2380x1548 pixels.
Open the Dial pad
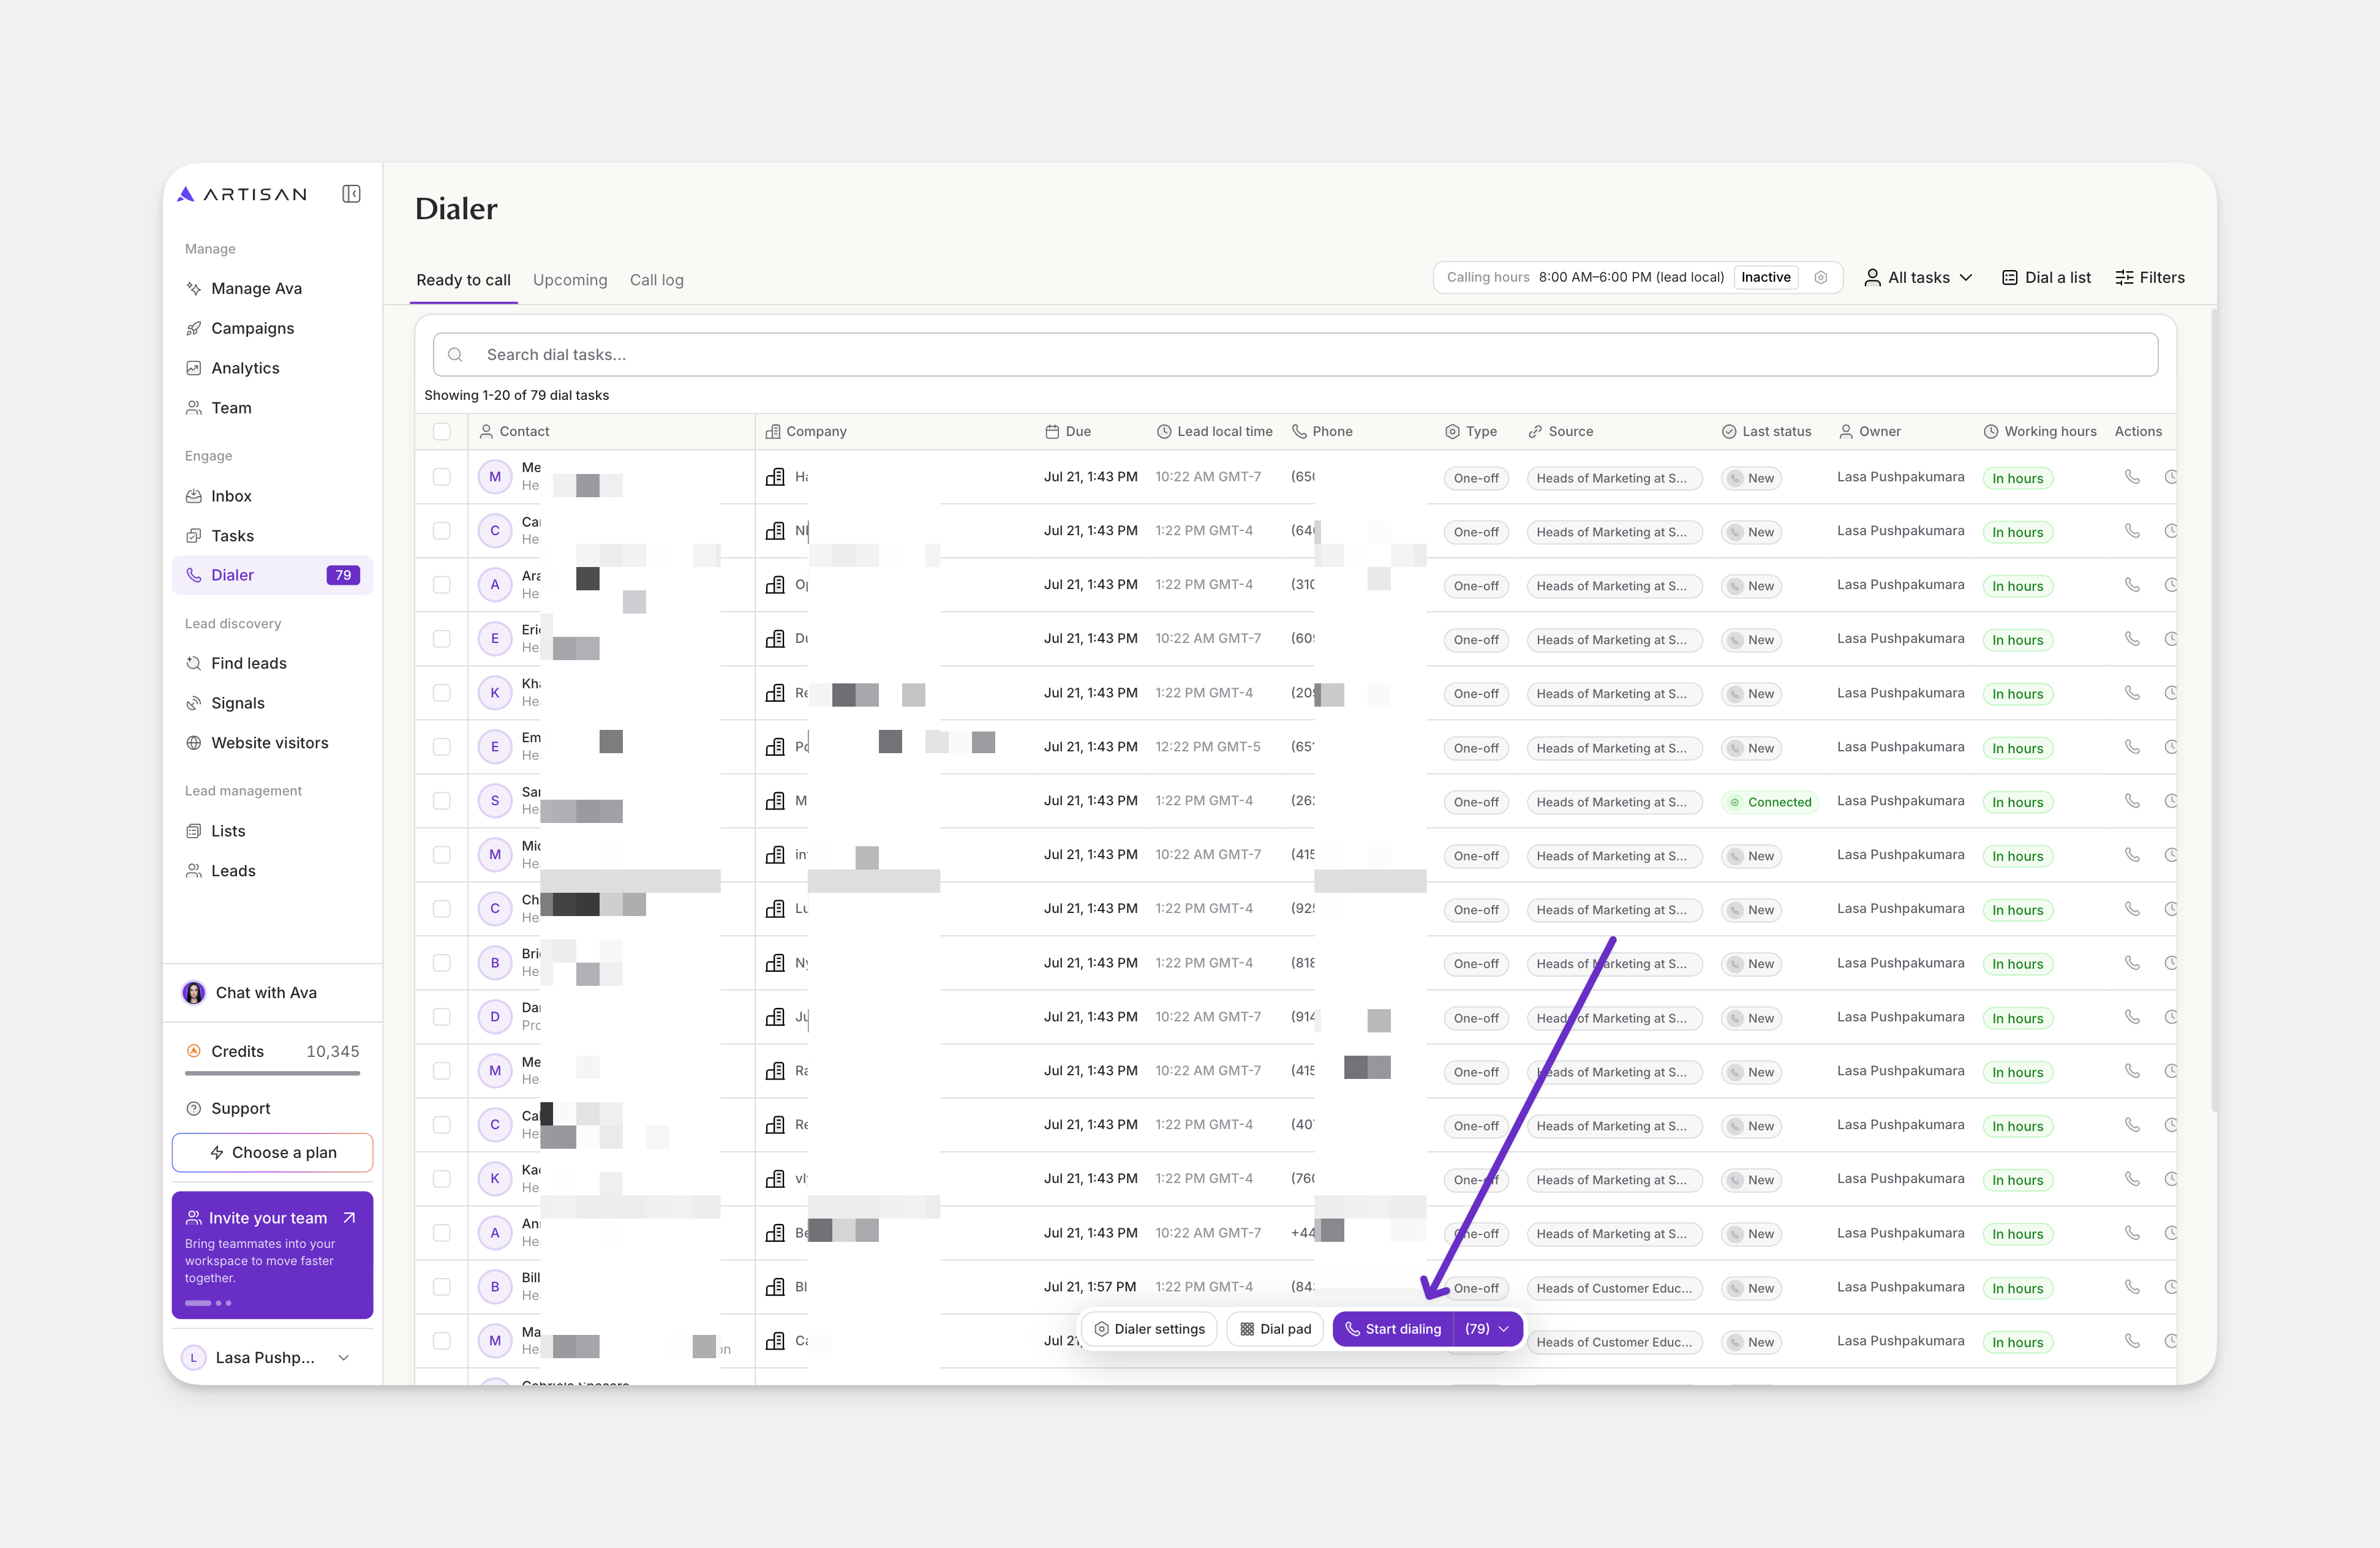1275,1329
